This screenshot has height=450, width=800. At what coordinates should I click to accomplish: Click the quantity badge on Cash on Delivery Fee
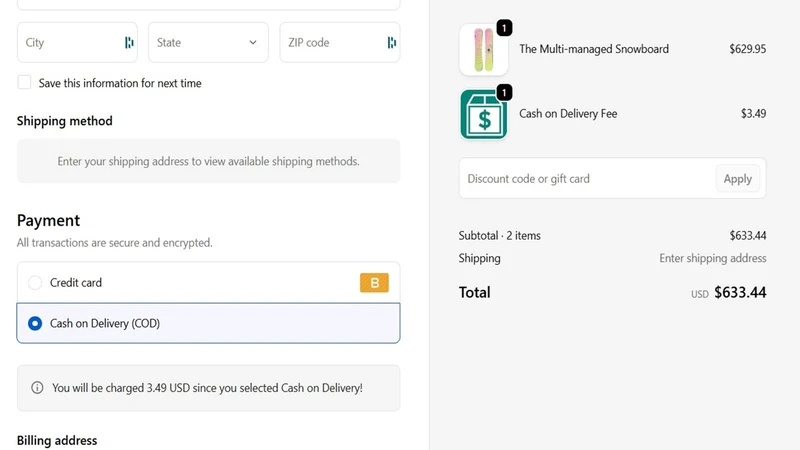tap(504, 92)
